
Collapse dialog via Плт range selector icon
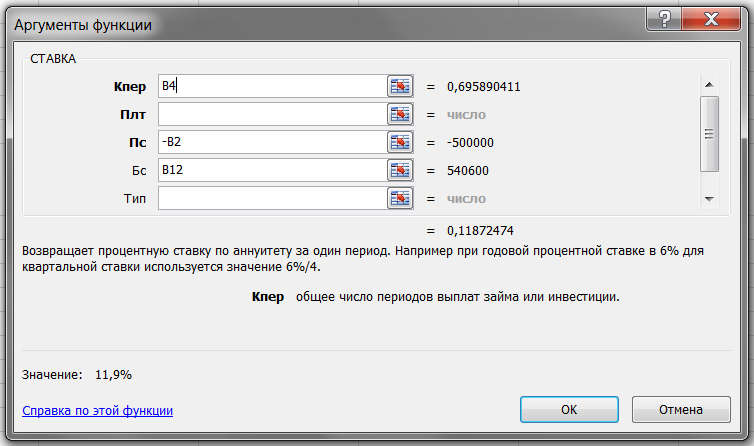[400, 114]
